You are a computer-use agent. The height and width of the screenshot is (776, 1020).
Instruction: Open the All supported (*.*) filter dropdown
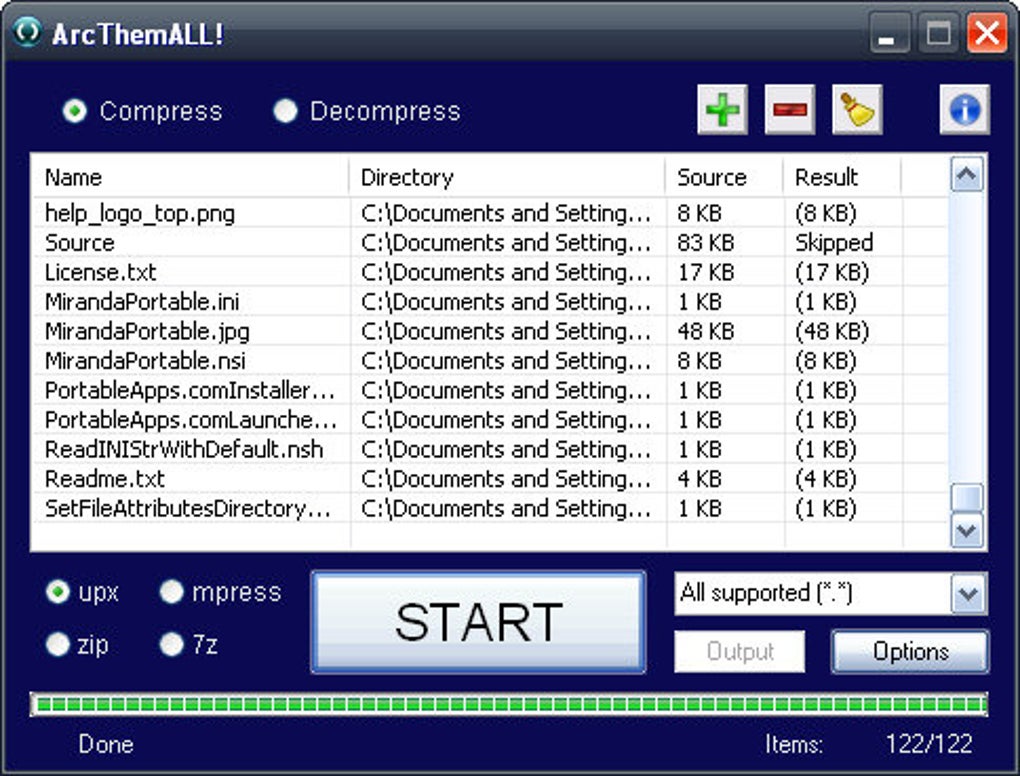[x=969, y=593]
